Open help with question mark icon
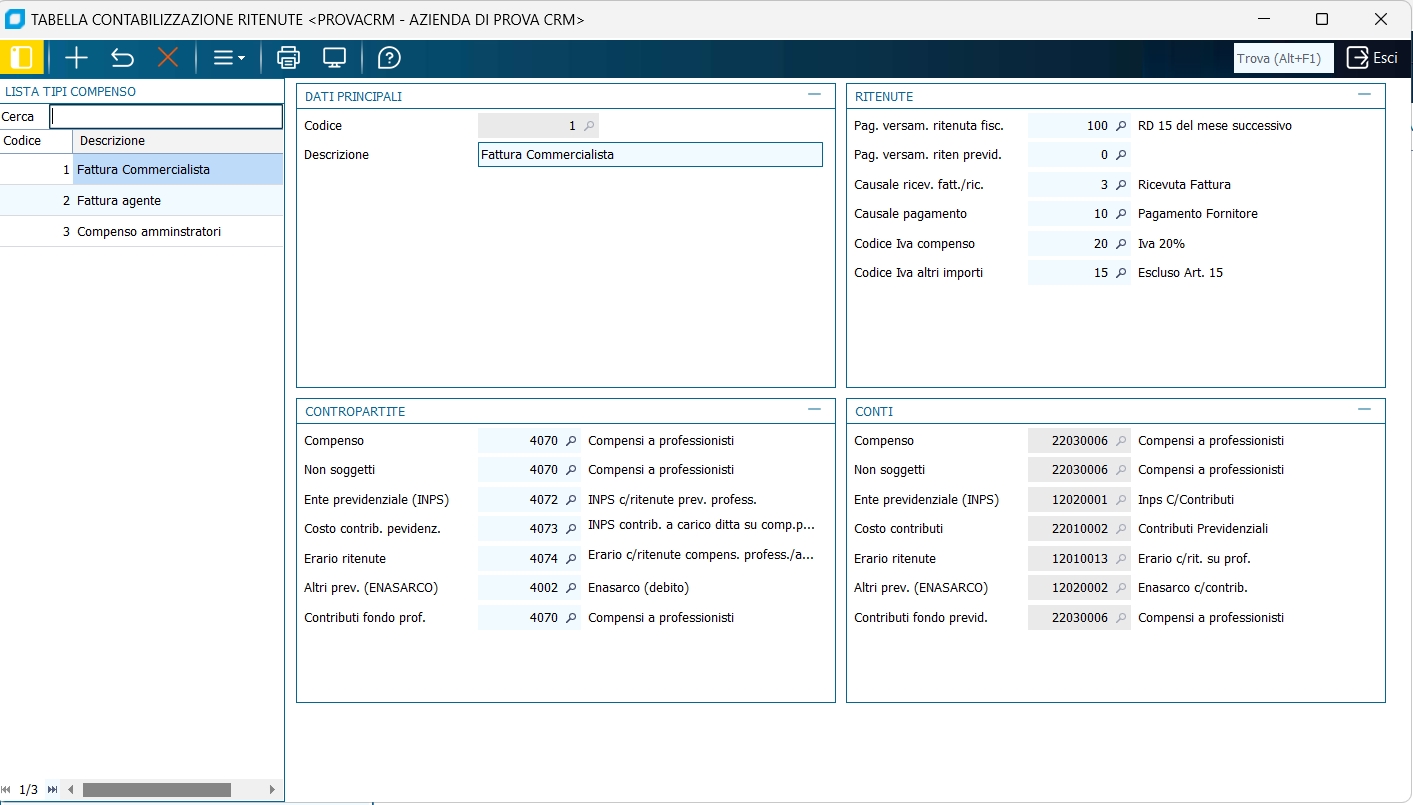 (x=389, y=58)
